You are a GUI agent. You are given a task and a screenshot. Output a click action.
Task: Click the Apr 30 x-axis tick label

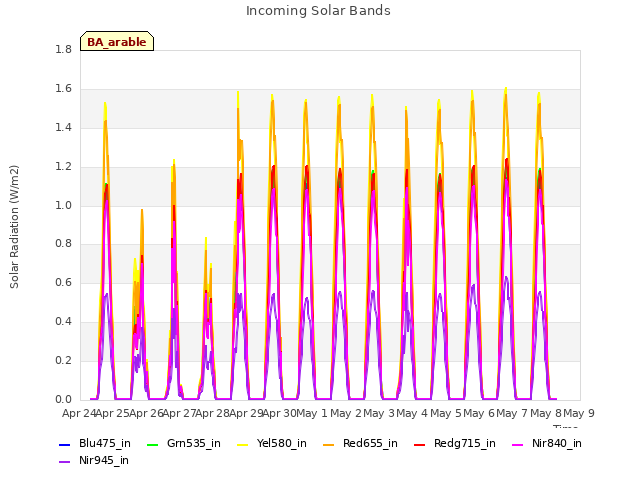tap(279, 413)
